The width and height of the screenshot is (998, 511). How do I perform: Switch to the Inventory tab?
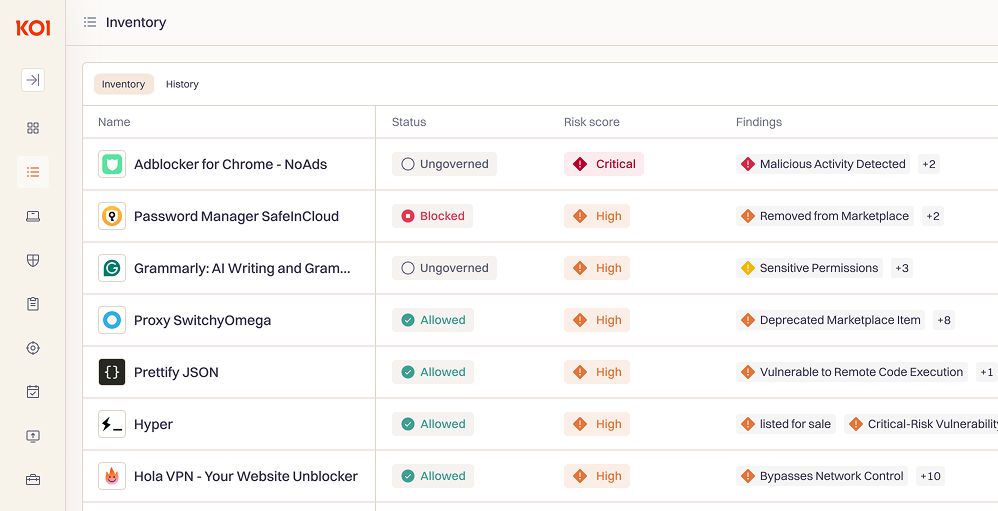tap(123, 84)
